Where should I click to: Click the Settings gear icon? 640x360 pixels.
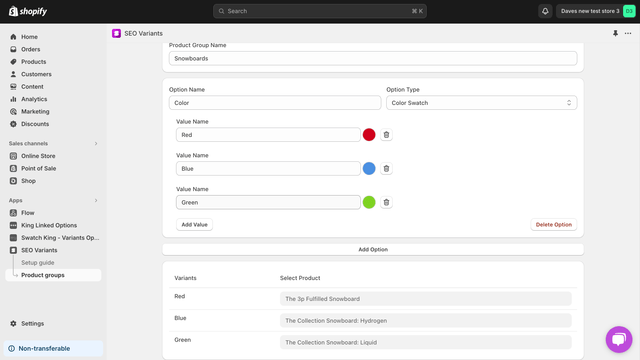click(13, 323)
